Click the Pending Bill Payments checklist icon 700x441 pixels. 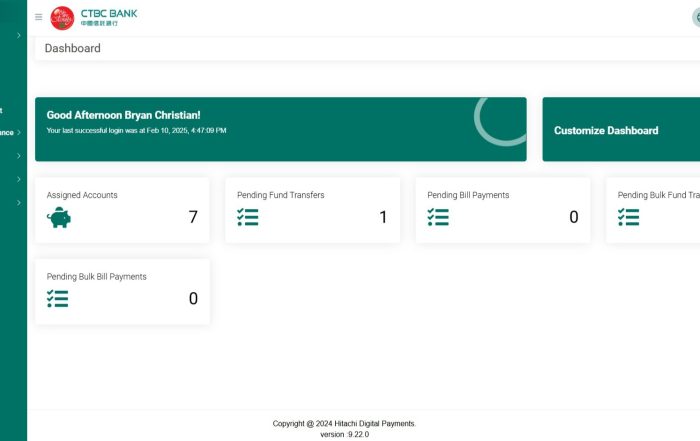pos(438,217)
